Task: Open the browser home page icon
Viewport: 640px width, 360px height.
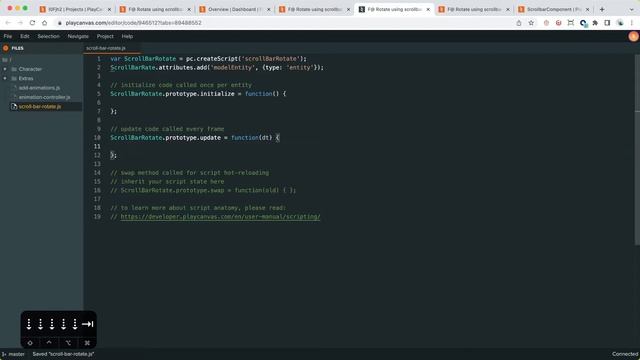Action: click(44, 23)
